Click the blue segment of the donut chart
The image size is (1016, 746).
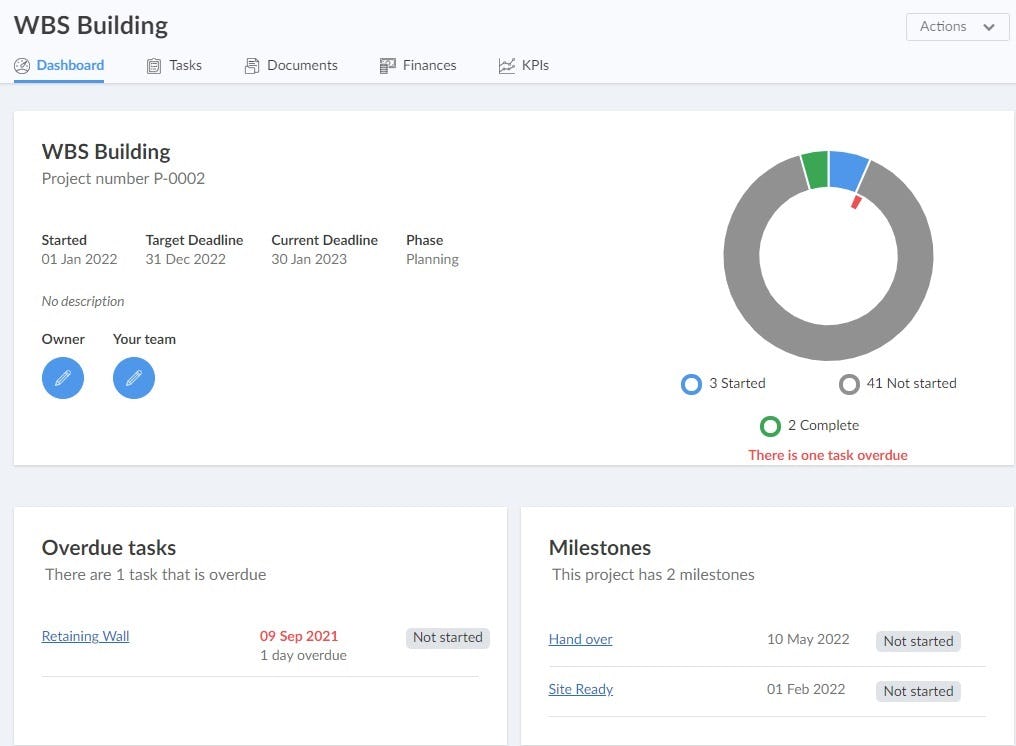[847, 171]
